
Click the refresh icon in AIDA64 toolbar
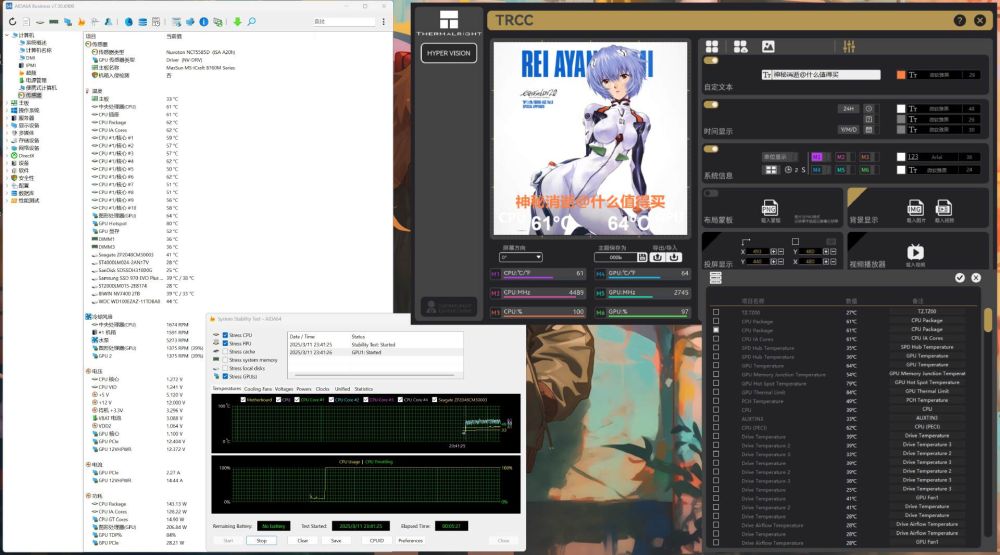[12, 22]
